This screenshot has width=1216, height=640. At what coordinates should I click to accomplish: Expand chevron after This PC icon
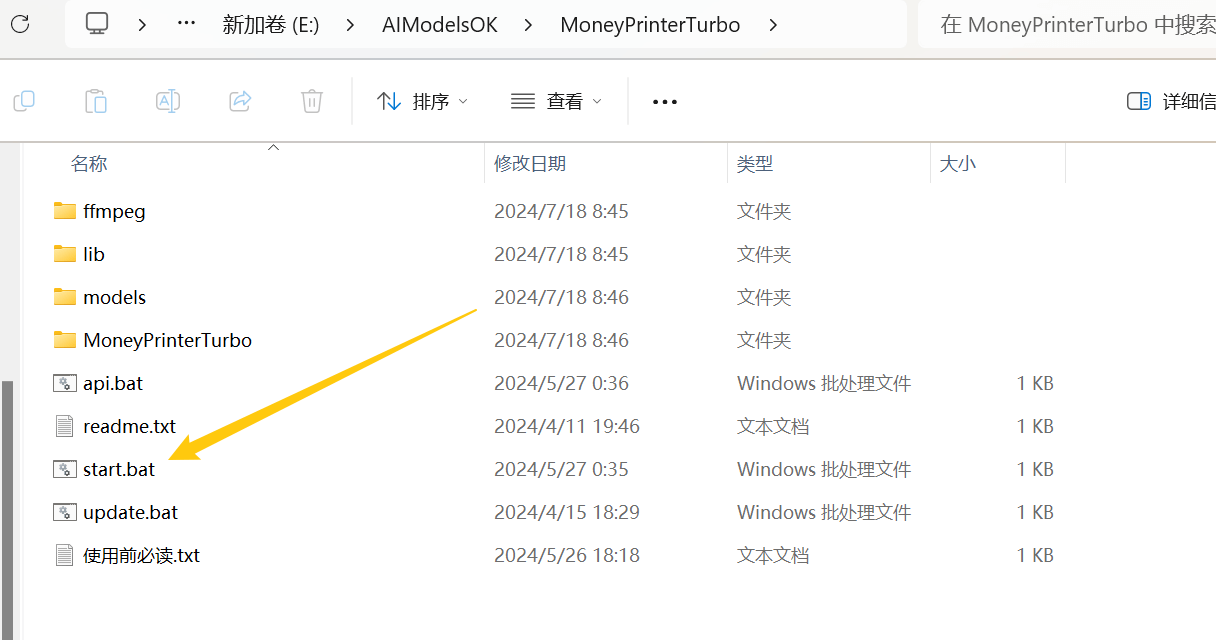coord(143,24)
